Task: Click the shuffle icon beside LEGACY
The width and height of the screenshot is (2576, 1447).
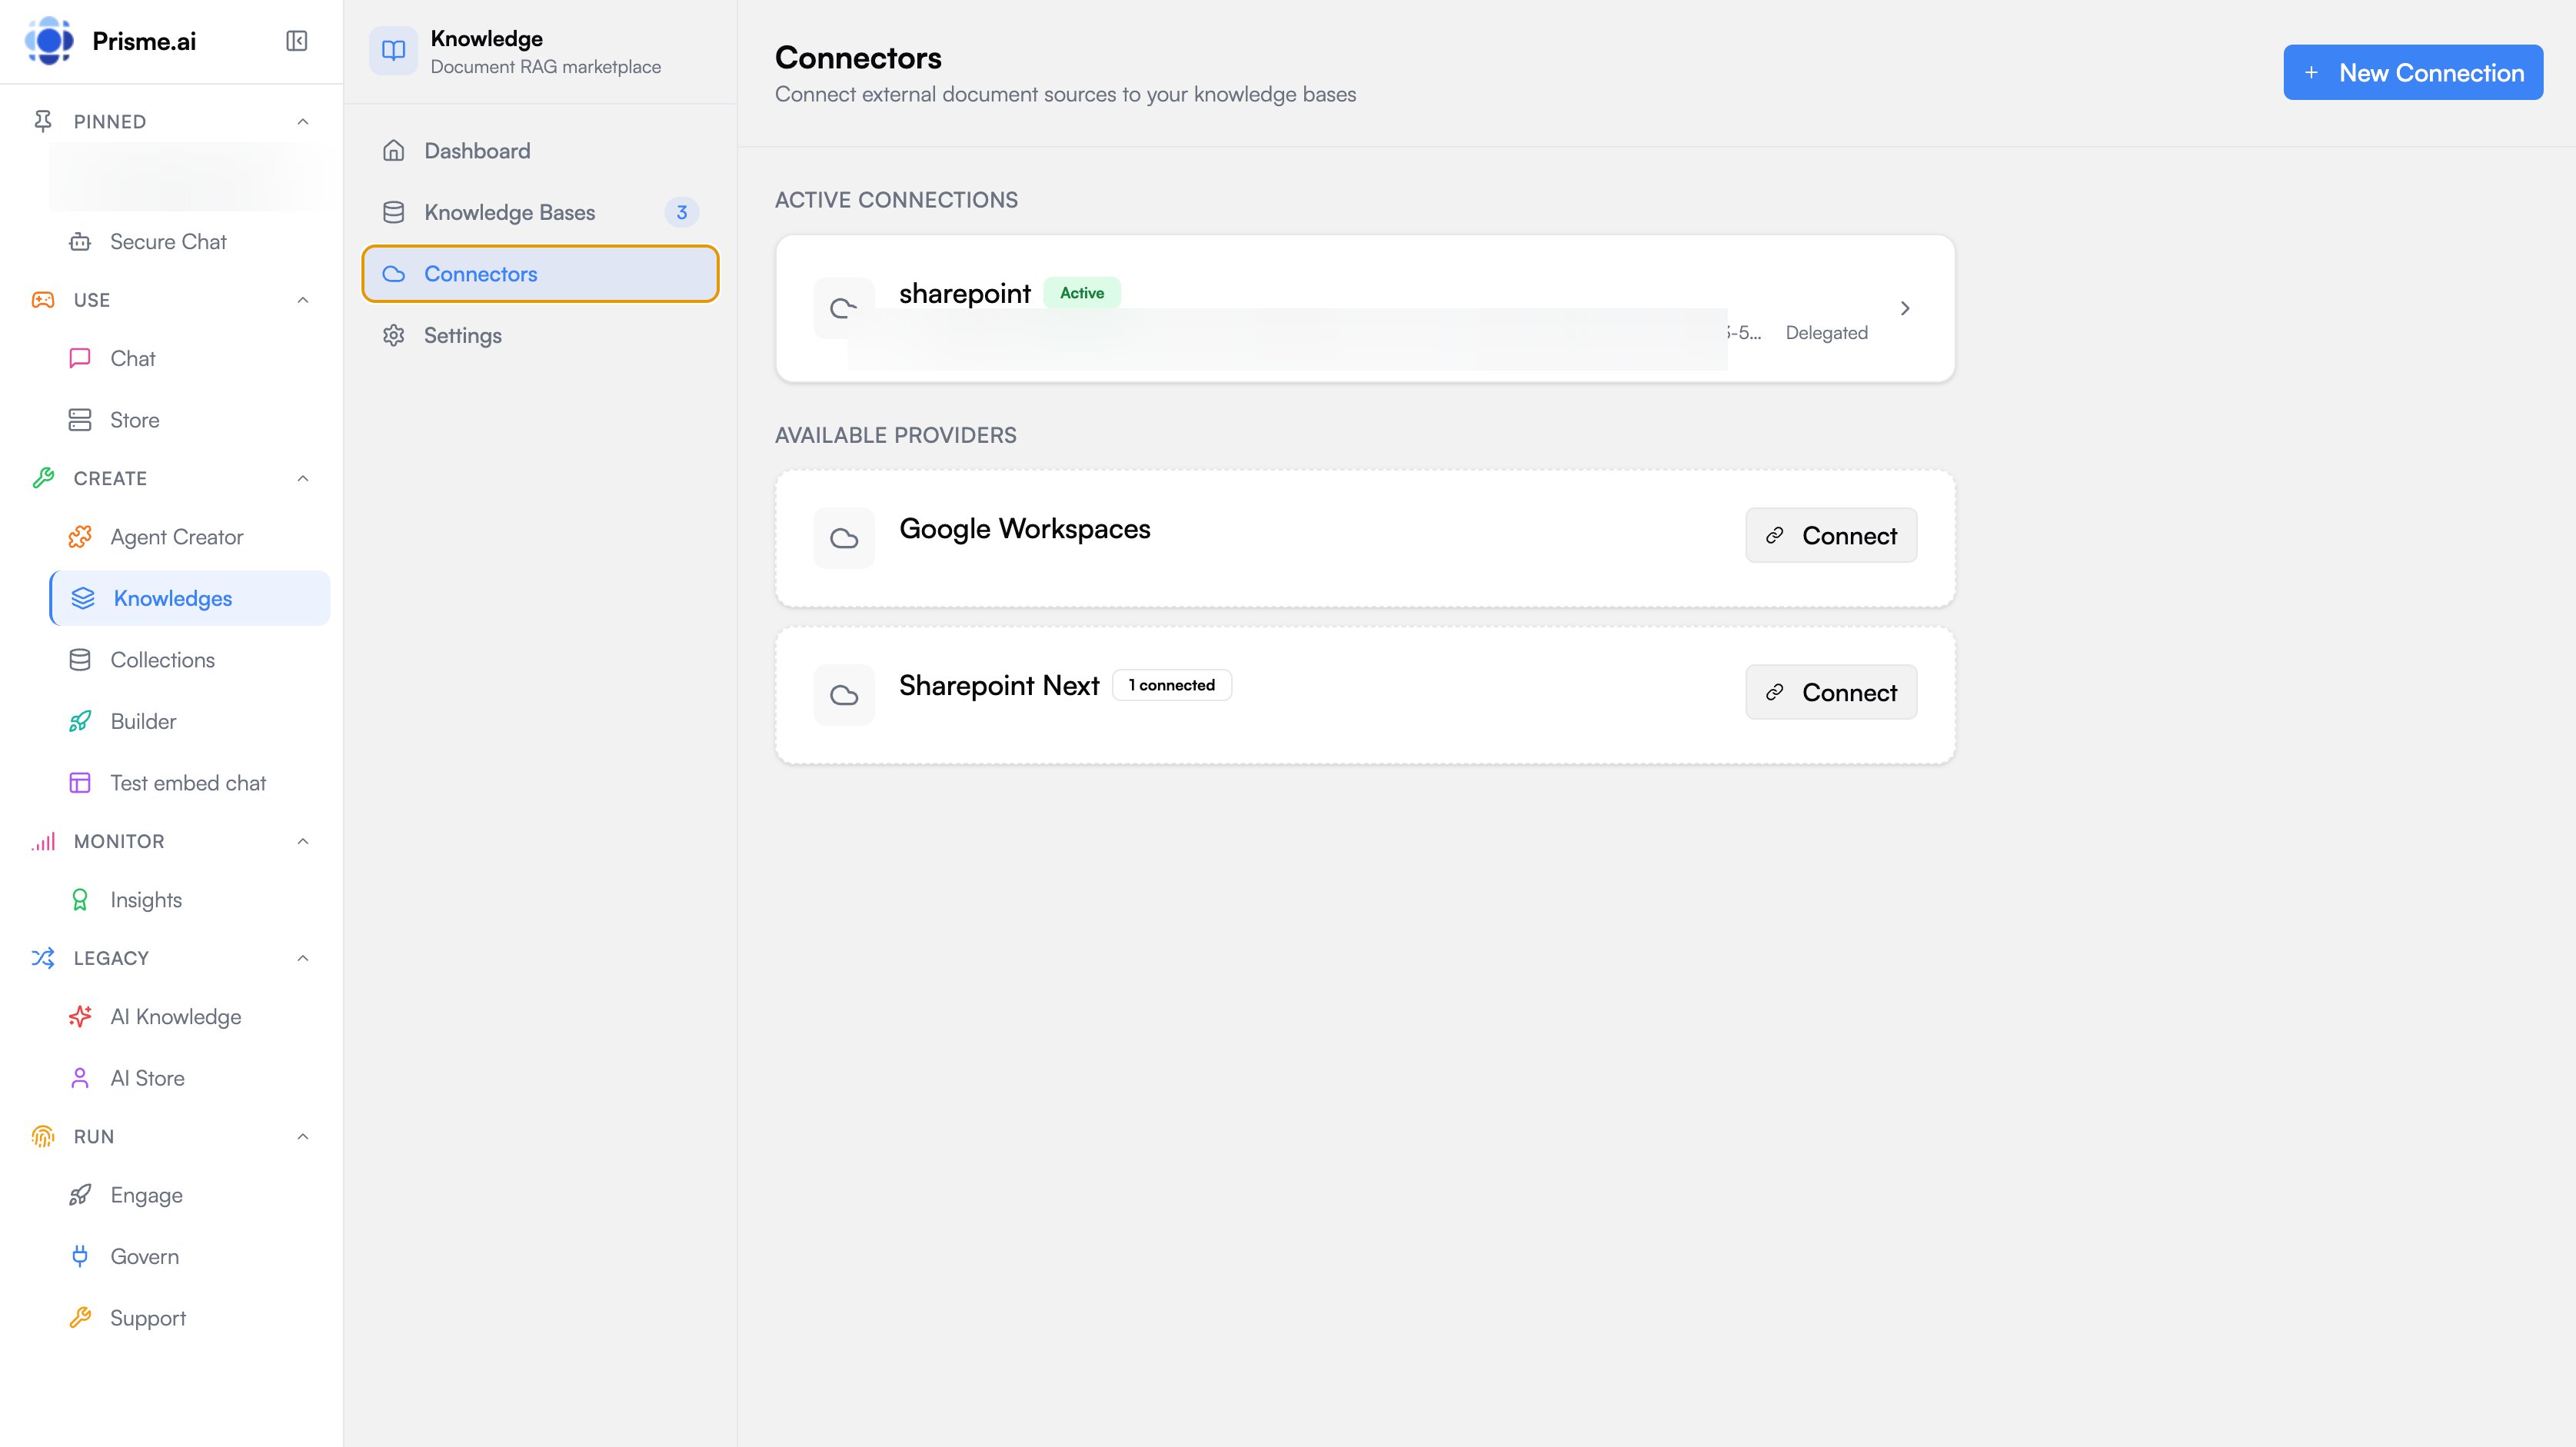Action: 43,958
